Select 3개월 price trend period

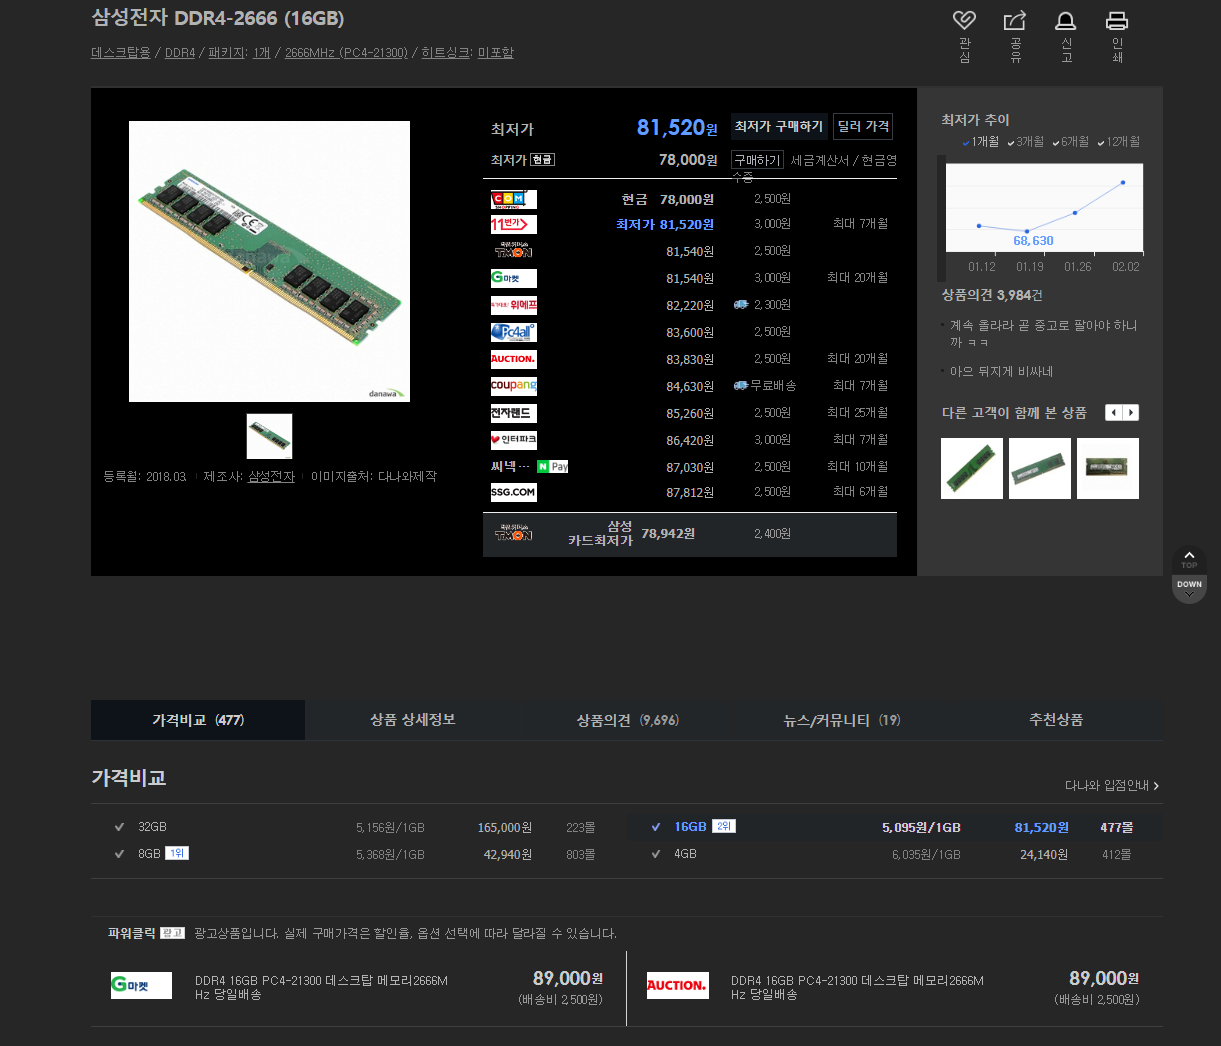point(1026,142)
